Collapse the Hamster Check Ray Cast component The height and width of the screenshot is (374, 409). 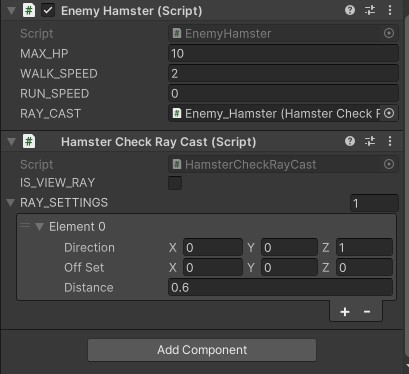coord(11,142)
